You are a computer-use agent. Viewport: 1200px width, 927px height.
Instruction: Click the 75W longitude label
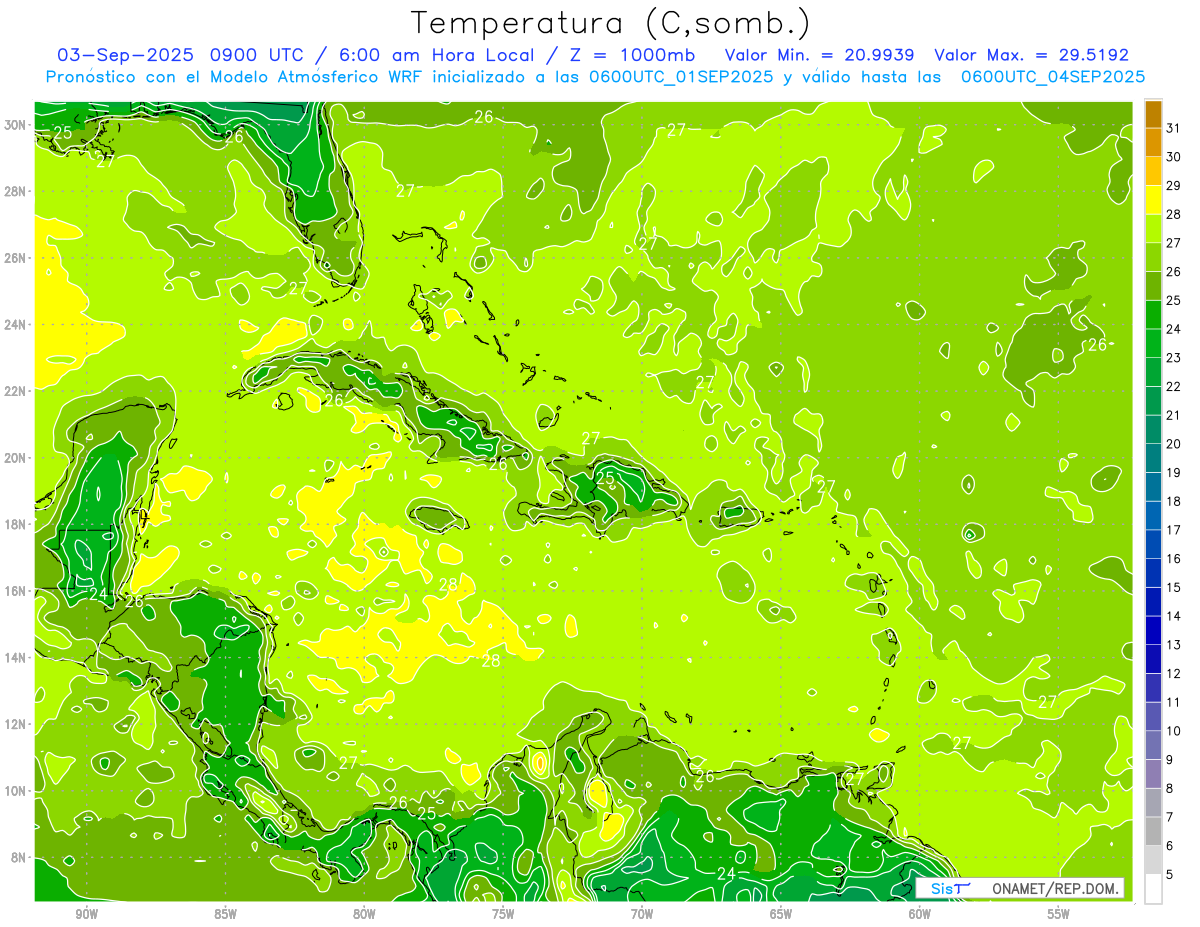[503, 914]
